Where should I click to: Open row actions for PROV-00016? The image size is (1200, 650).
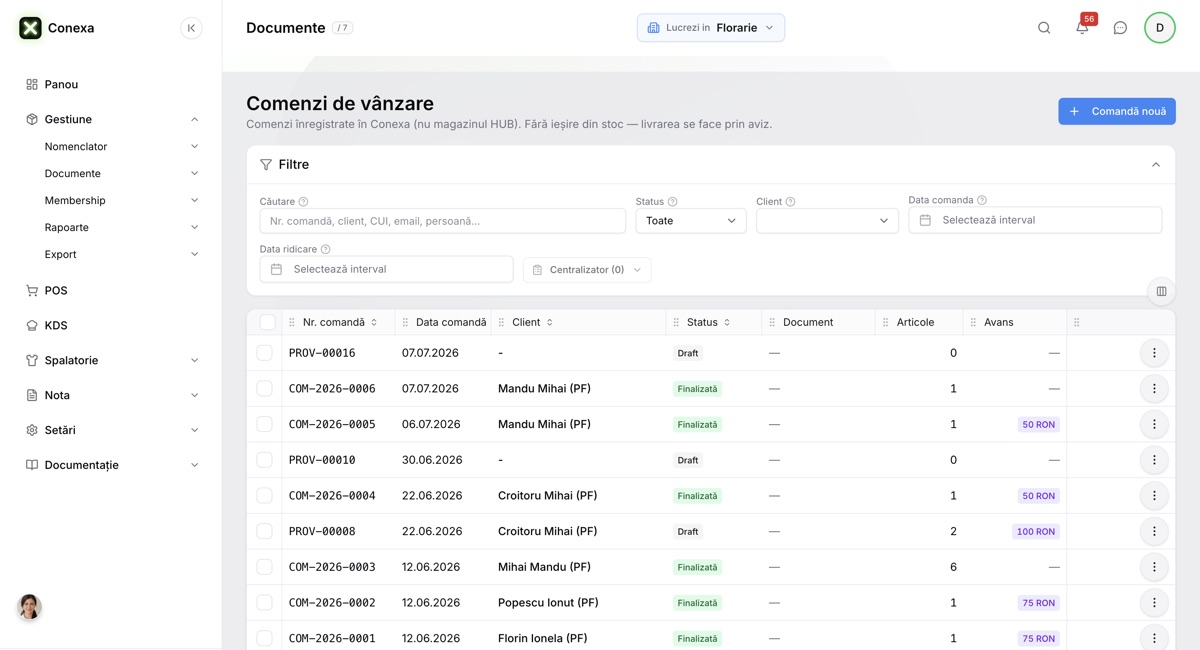pos(1154,353)
